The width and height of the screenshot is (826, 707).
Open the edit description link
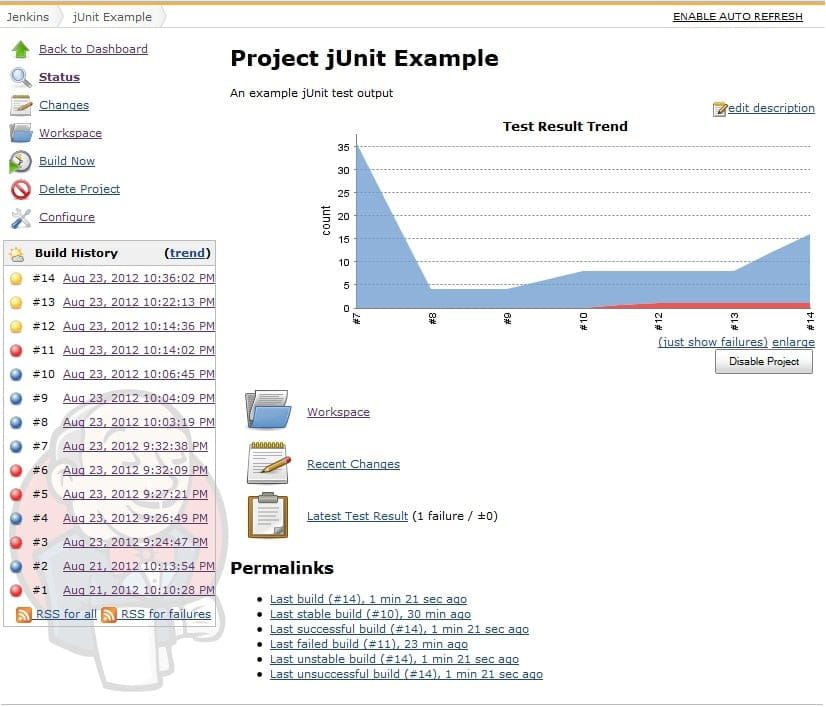[x=770, y=108]
